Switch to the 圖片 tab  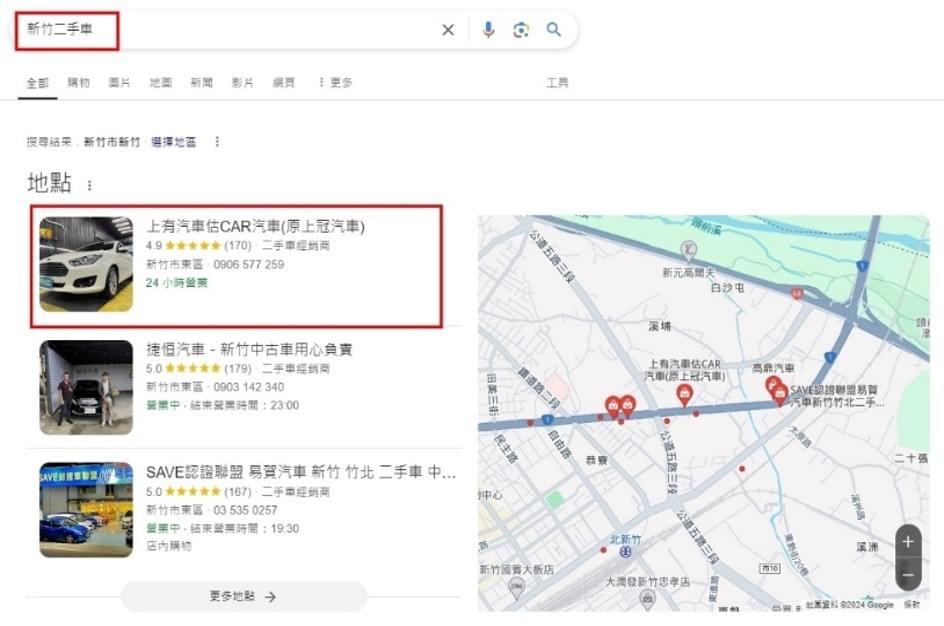click(119, 82)
